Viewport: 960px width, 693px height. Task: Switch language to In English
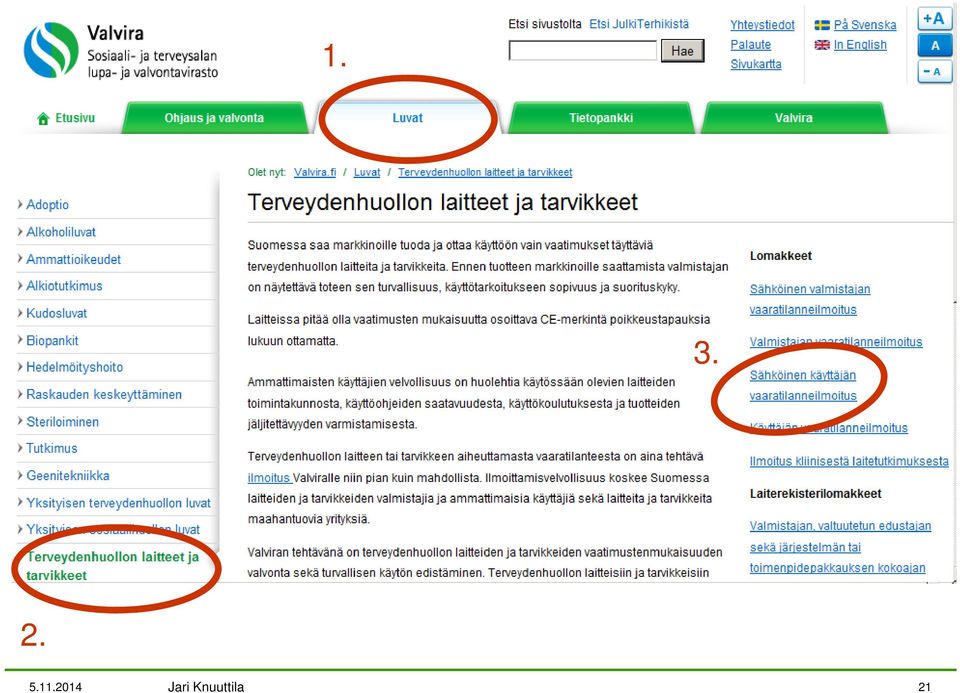[x=860, y=45]
